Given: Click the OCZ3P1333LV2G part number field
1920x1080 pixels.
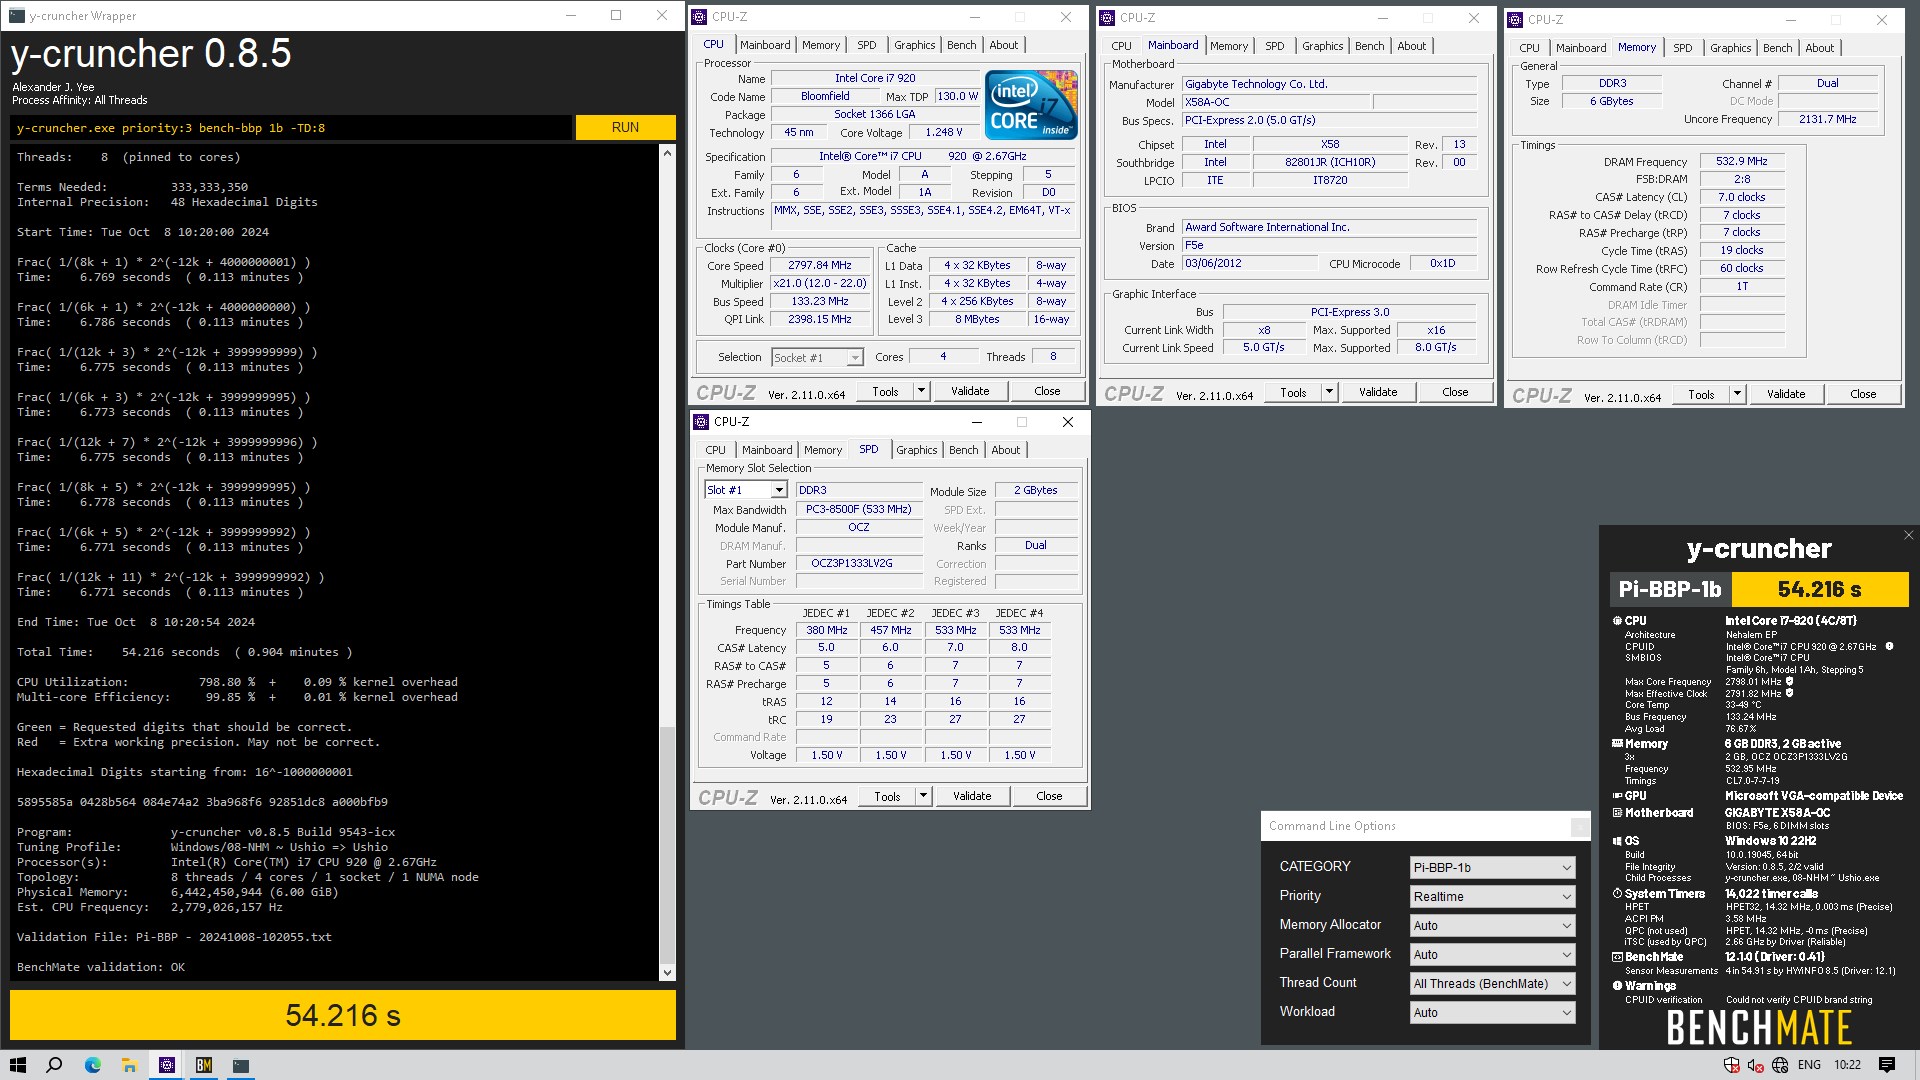Looking at the screenshot, I should point(858,564).
